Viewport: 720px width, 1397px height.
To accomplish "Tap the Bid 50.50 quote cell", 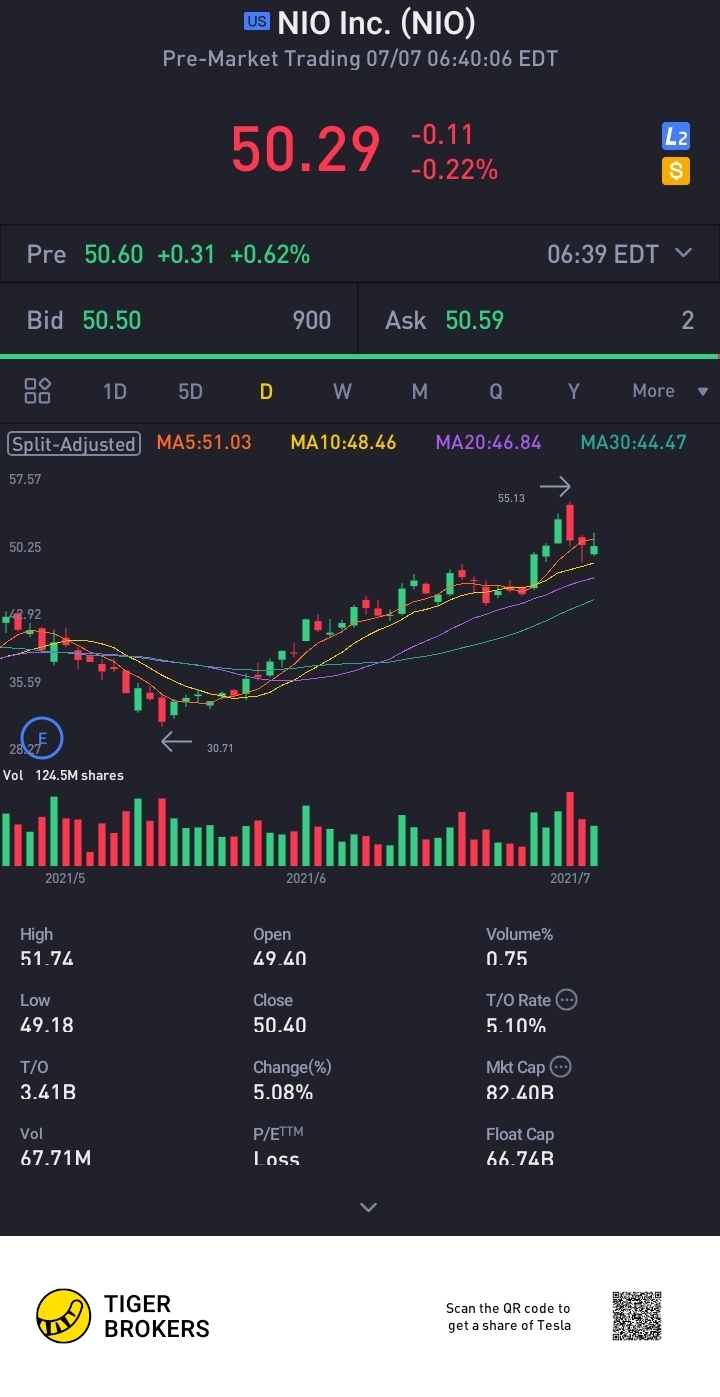I will tap(179, 320).
